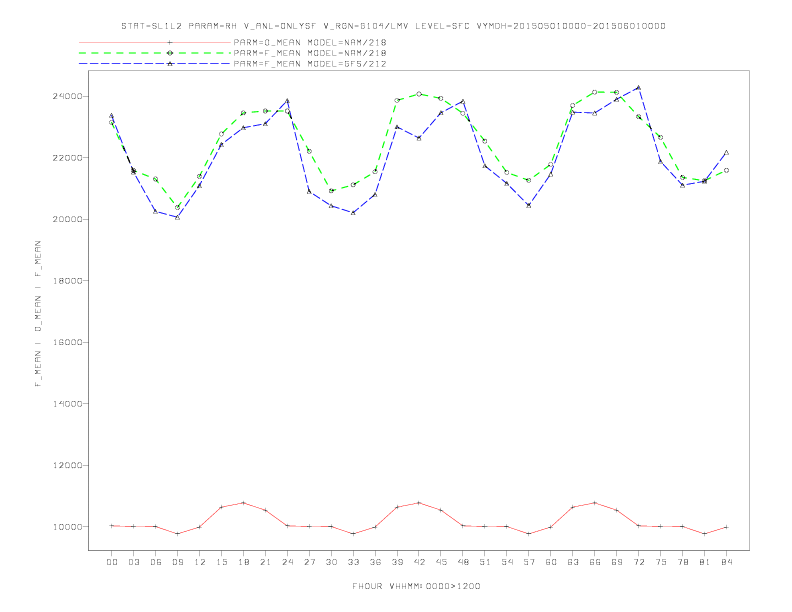Click x-axis tick label 51
The height and width of the screenshot is (612, 792).
pyautogui.click(x=485, y=562)
